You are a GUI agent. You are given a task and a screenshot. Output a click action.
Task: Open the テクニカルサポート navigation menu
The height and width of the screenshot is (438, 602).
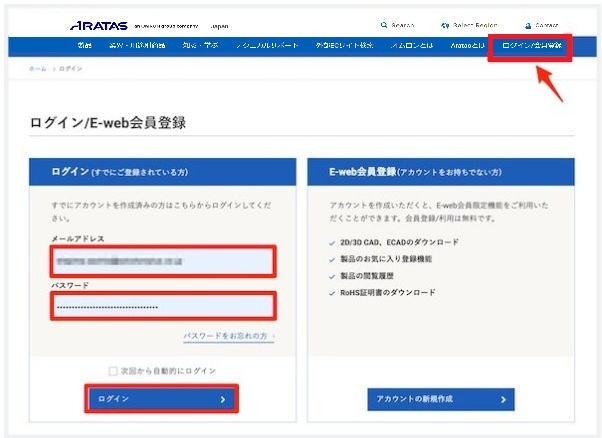[267, 45]
